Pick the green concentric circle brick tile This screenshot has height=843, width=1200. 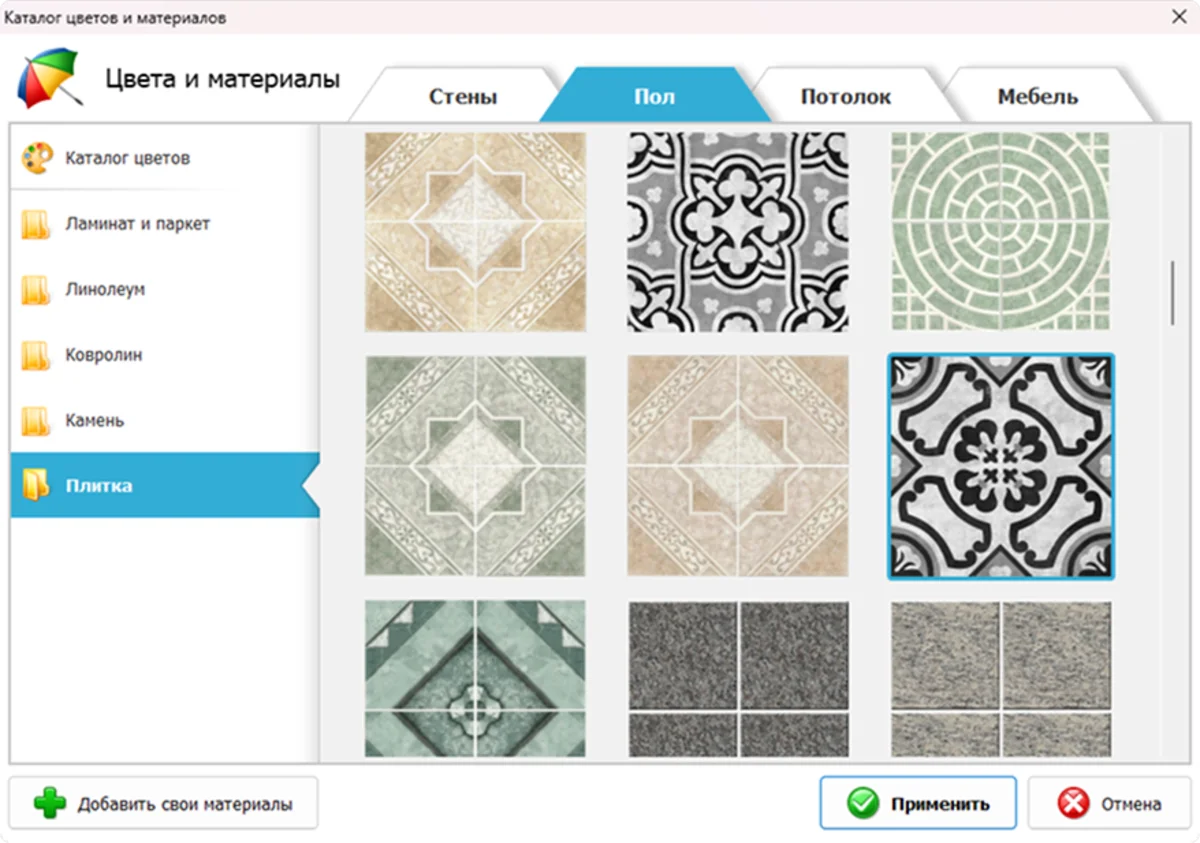(1001, 232)
